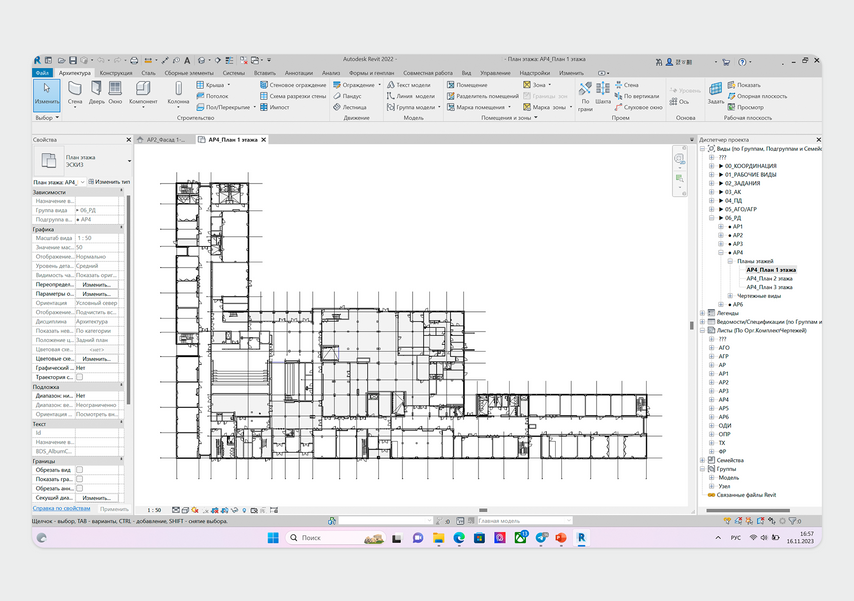Click the 1 : 50 view scale control
Viewport: 854px width, 601px height.
(154, 511)
